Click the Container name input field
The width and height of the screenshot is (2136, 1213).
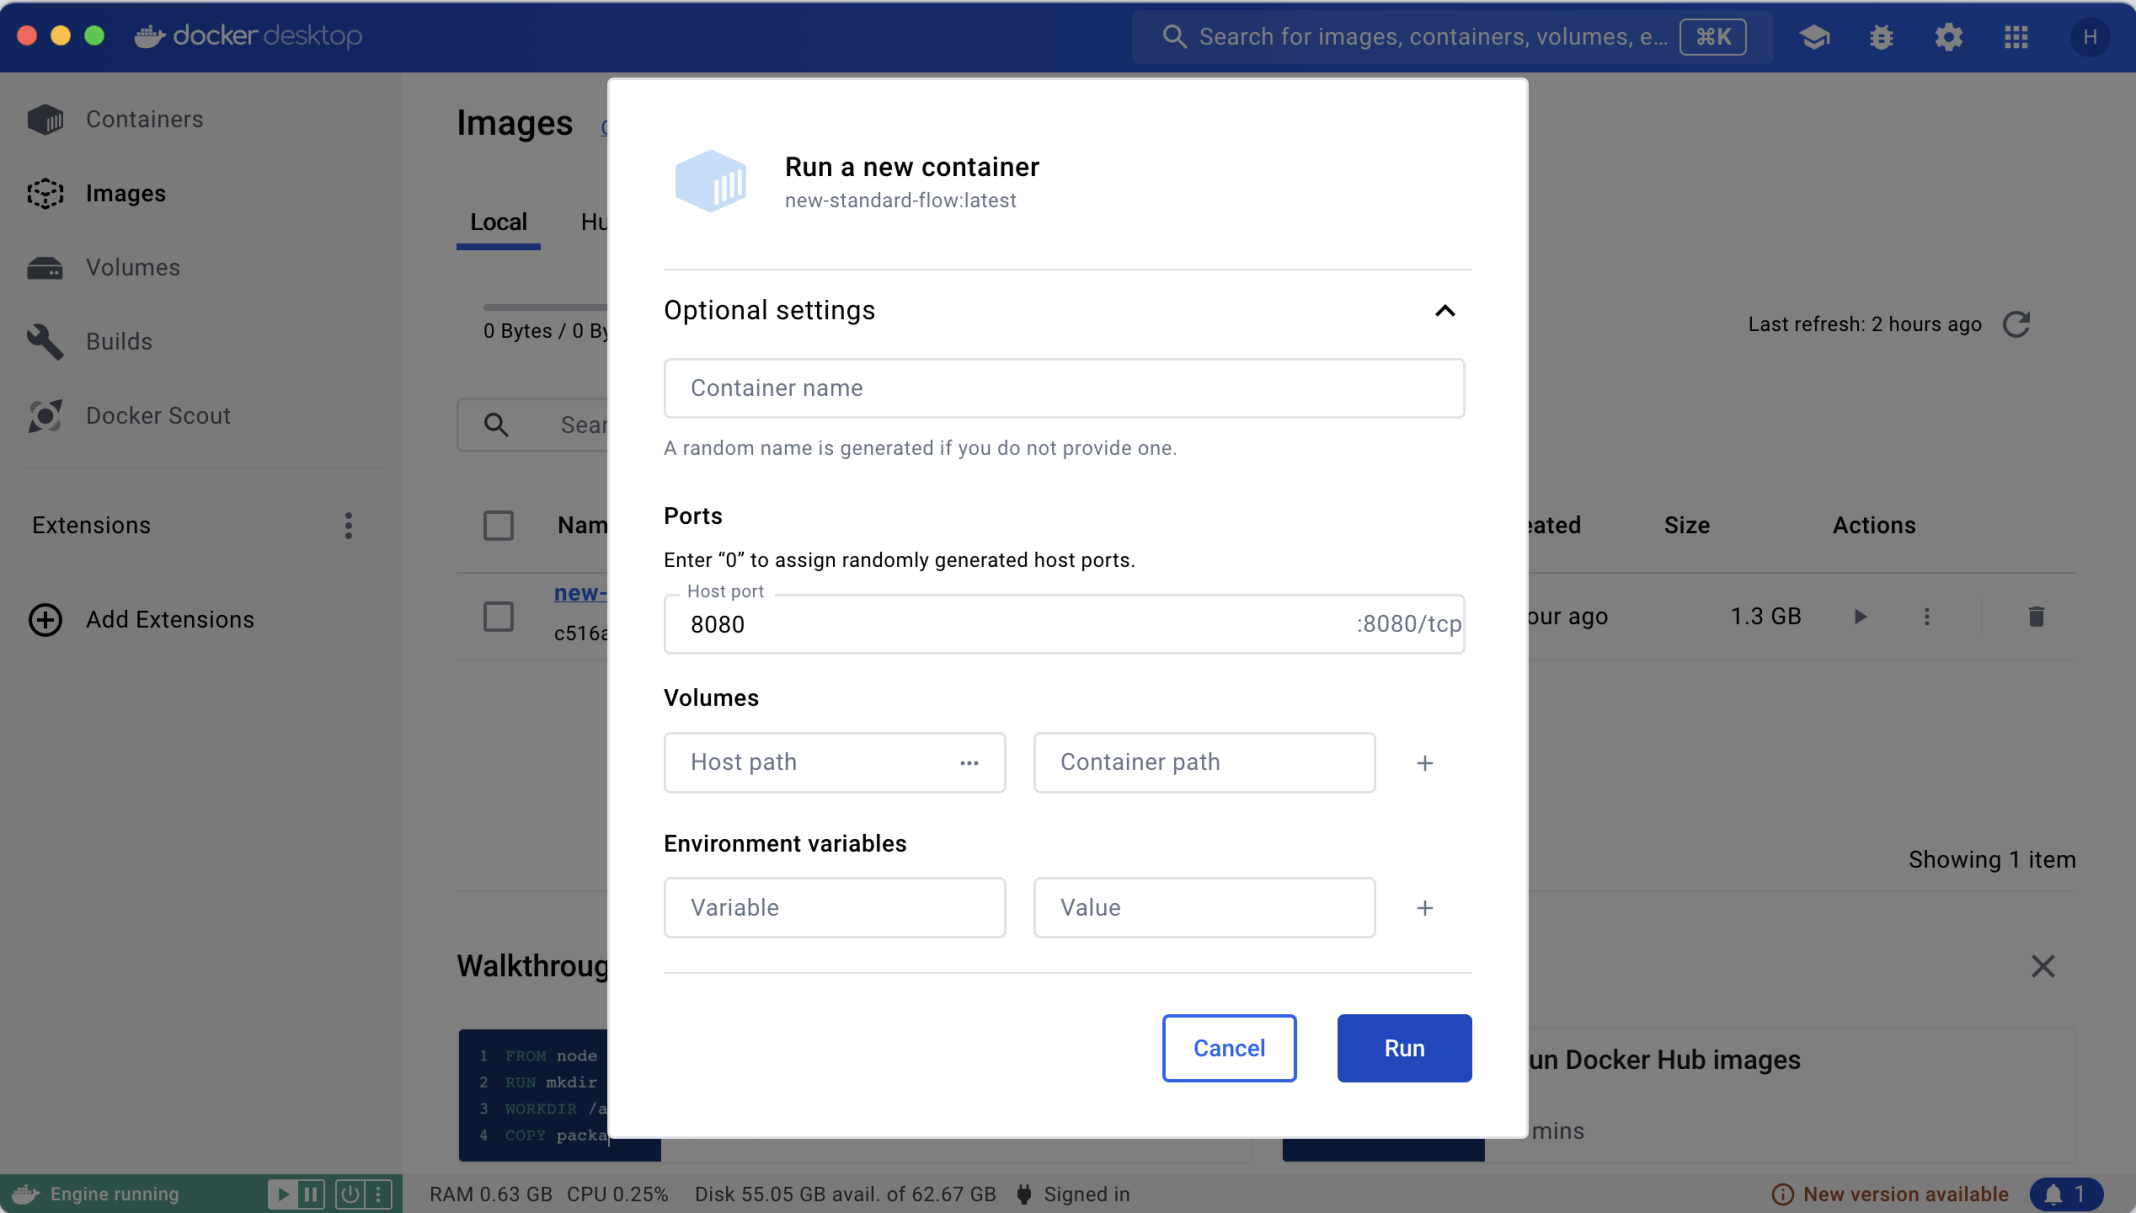click(1064, 388)
